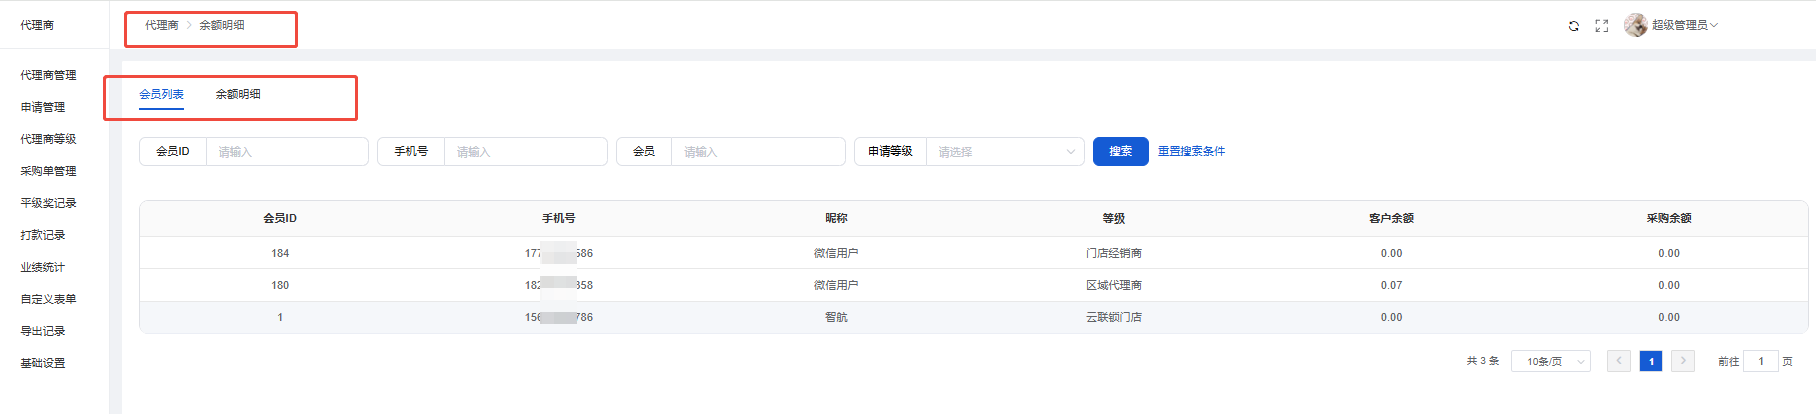This screenshot has height=414, width=1816.
Task: Select the 会员列表 tab
Action: [161, 94]
